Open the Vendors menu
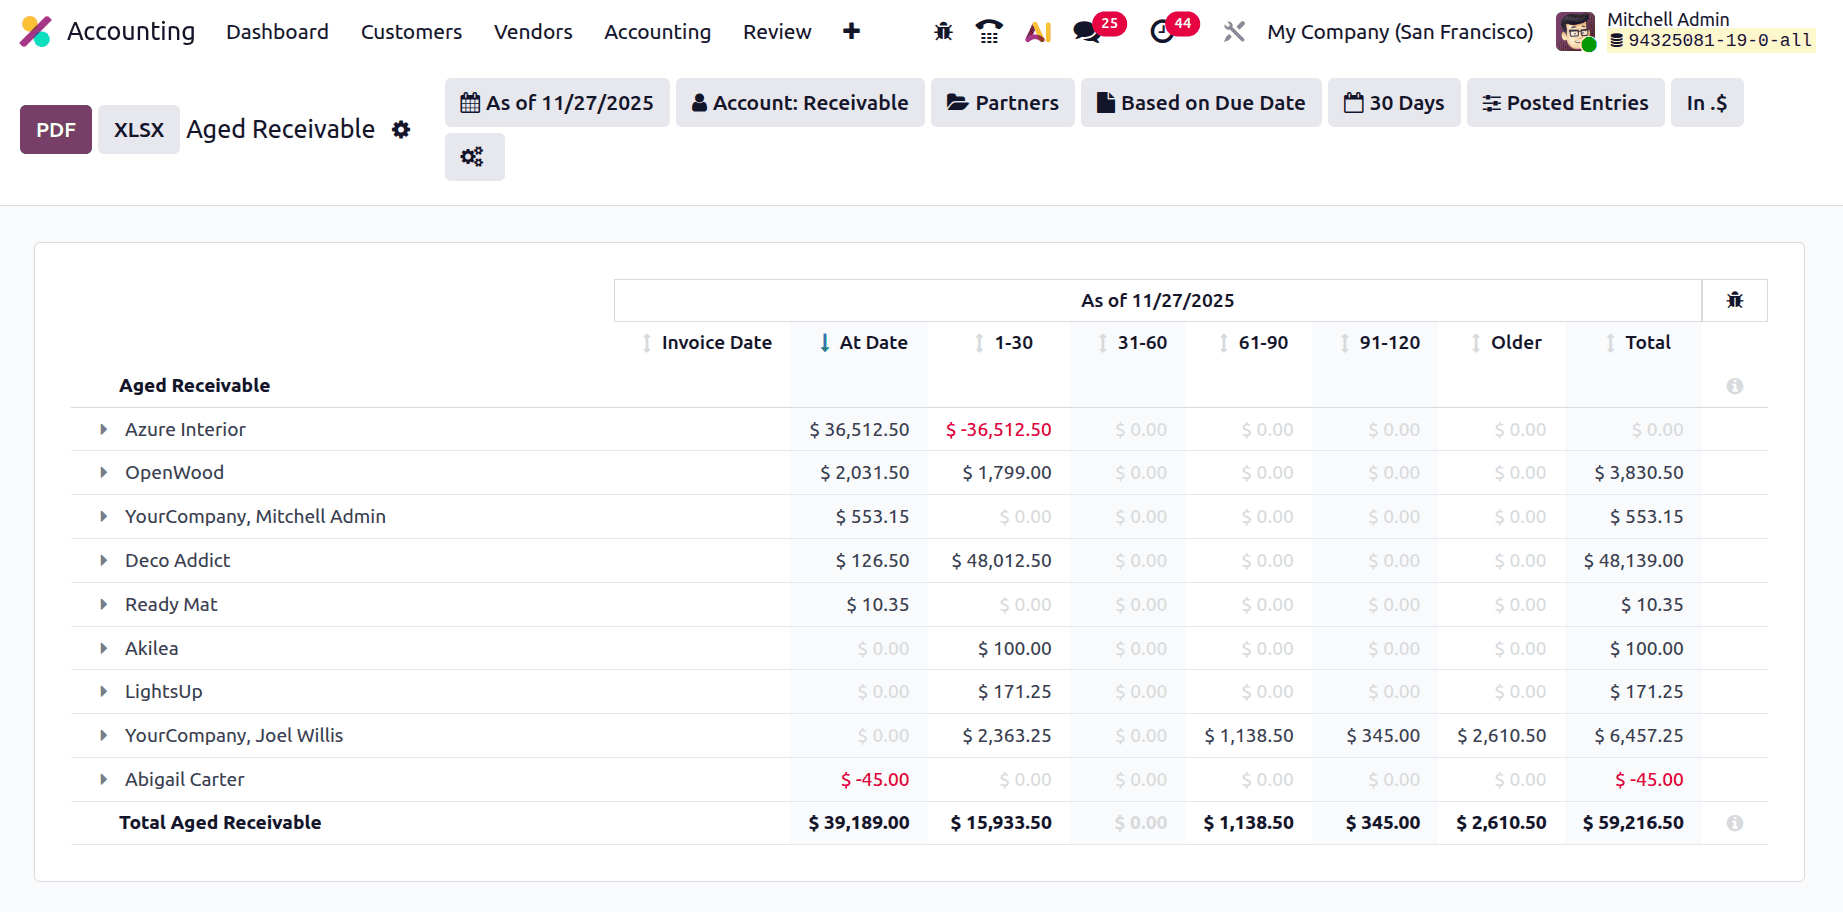This screenshot has height=912, width=1843. pos(533,32)
